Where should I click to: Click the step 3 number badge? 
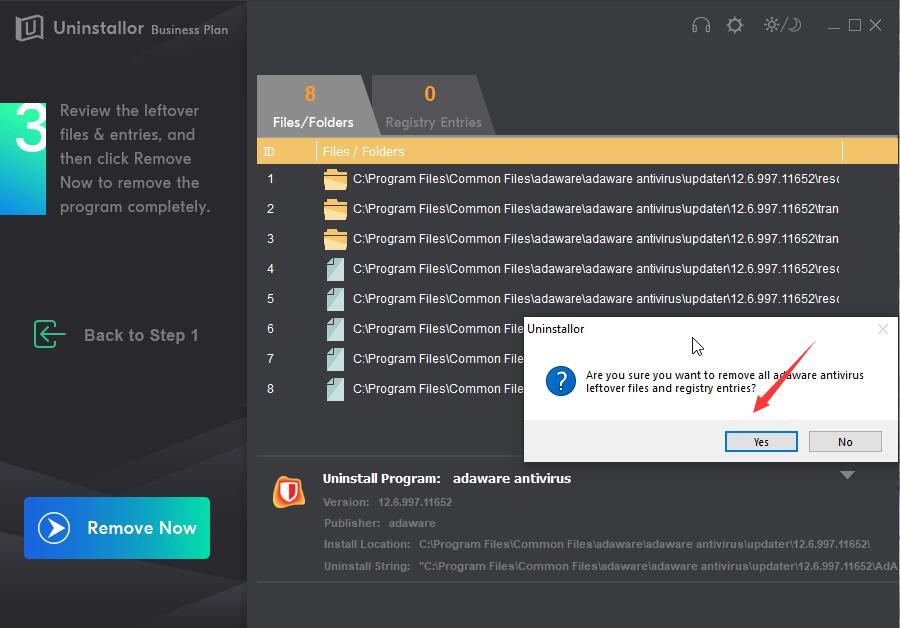(24, 158)
